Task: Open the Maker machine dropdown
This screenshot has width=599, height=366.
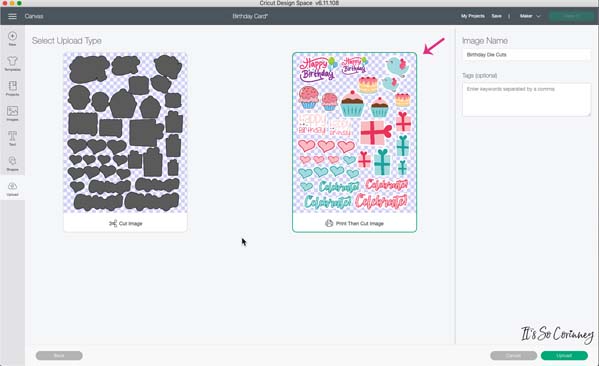Action: pyautogui.click(x=529, y=16)
